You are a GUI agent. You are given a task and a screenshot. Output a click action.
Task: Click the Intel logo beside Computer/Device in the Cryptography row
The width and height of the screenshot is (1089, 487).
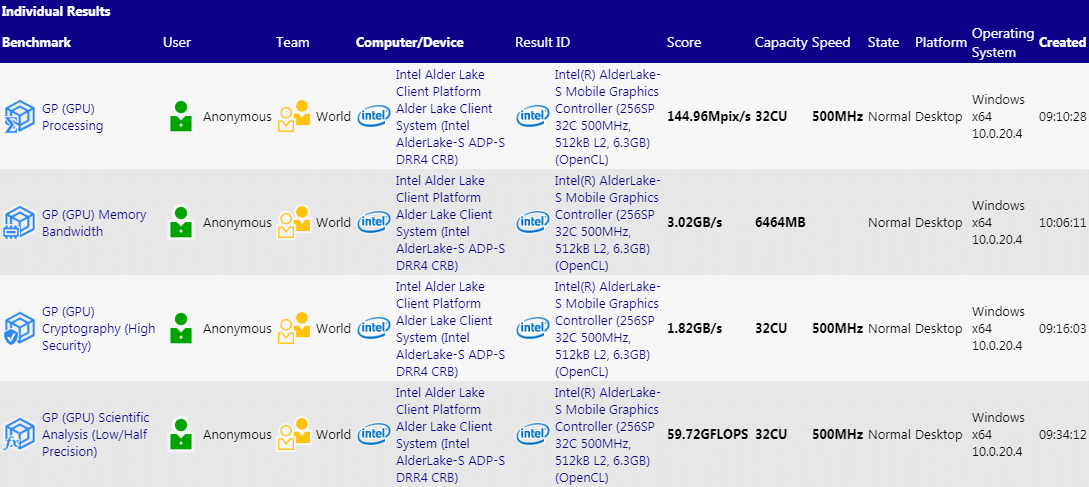tap(374, 329)
